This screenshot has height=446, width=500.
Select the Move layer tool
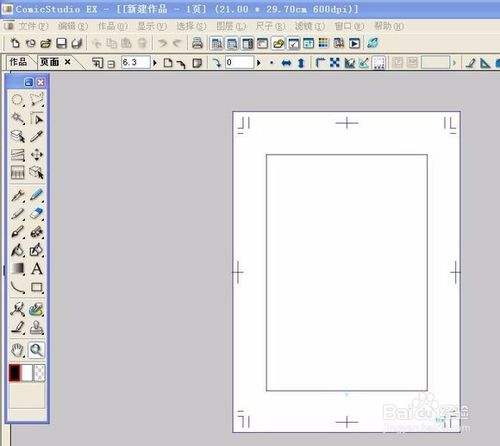pyautogui.click(x=37, y=155)
